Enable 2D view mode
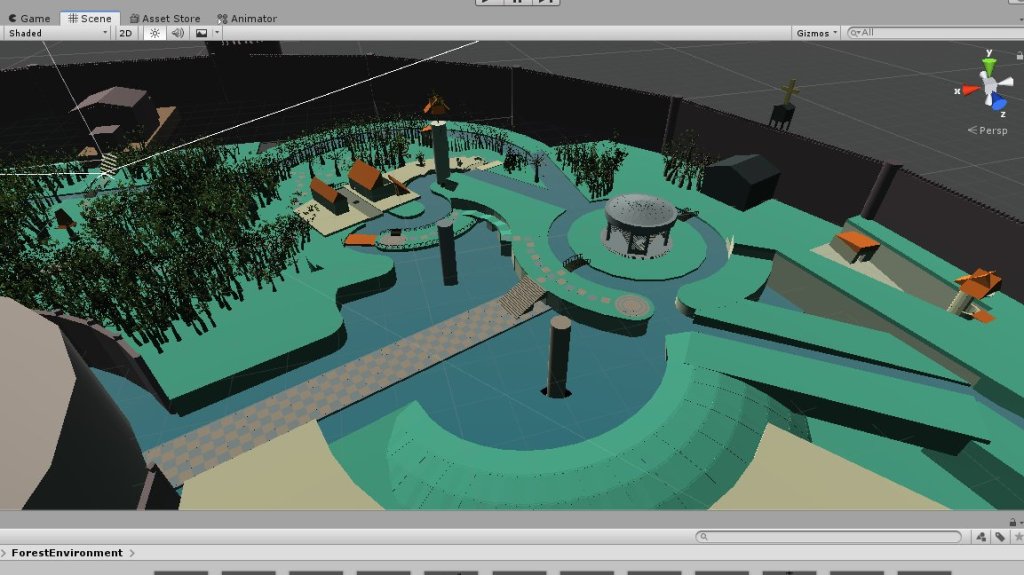Viewport: 1024px width, 575px height. point(126,33)
